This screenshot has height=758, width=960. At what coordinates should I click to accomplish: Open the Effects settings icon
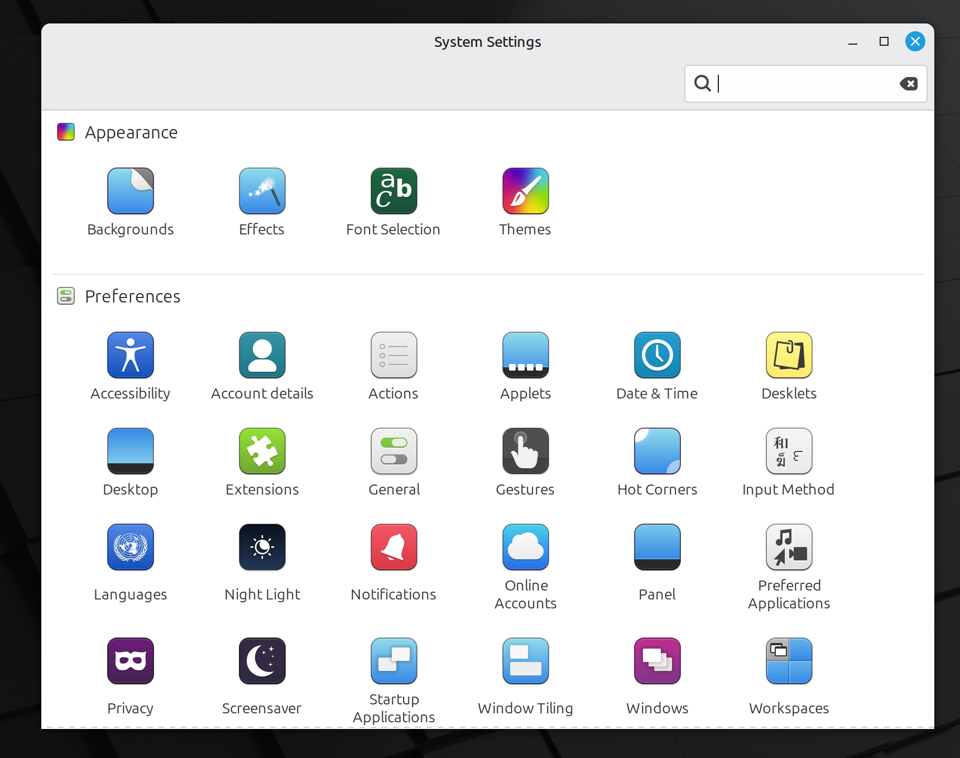pos(262,191)
